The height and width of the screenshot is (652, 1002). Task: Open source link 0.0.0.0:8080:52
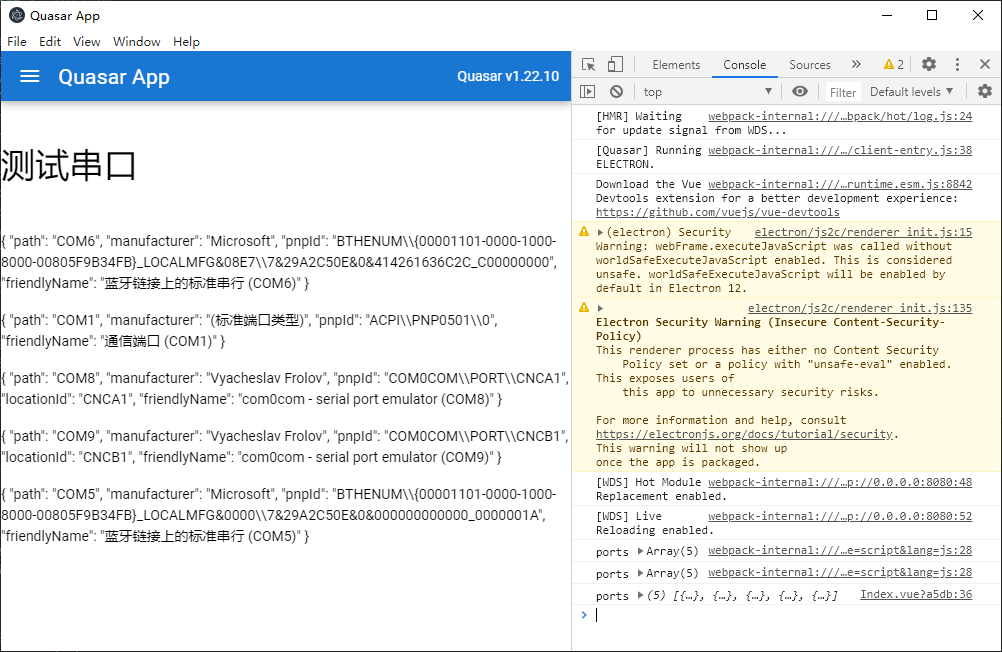tap(840, 516)
